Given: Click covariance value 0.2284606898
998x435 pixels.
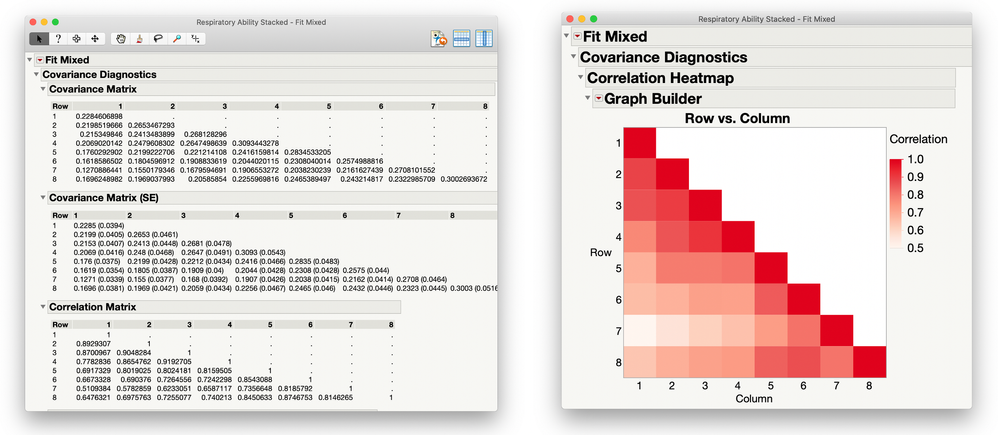Looking at the screenshot, I should (99, 116).
